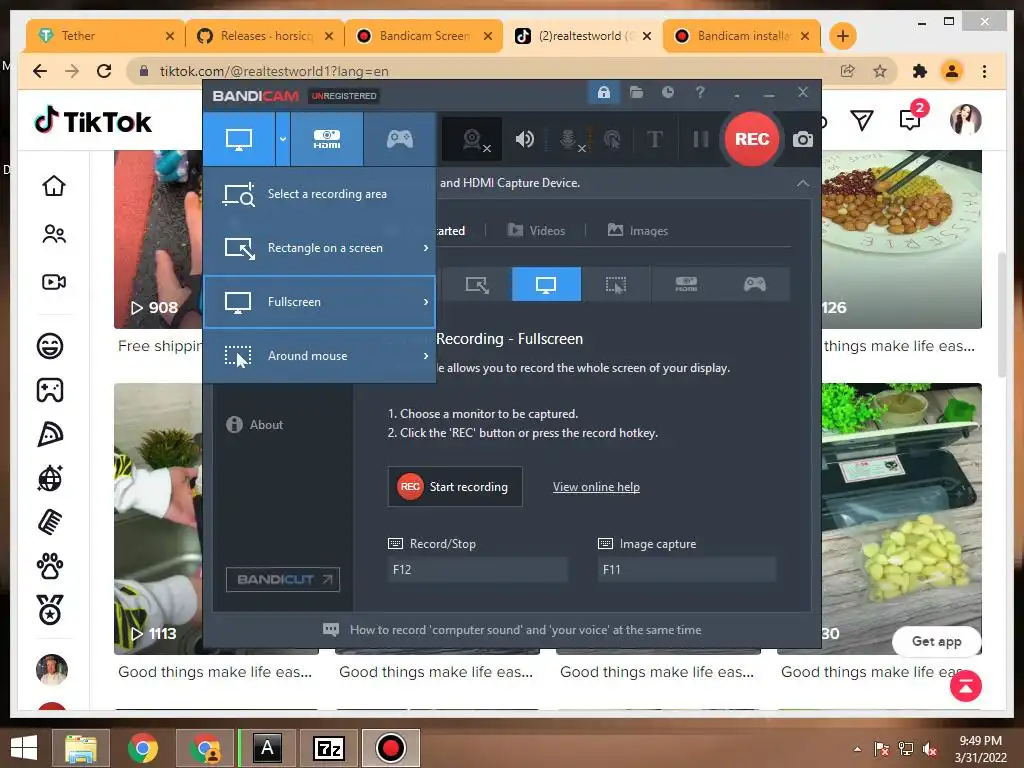Click Image capture hotkey field F11
1024x768 pixels.
click(x=687, y=569)
